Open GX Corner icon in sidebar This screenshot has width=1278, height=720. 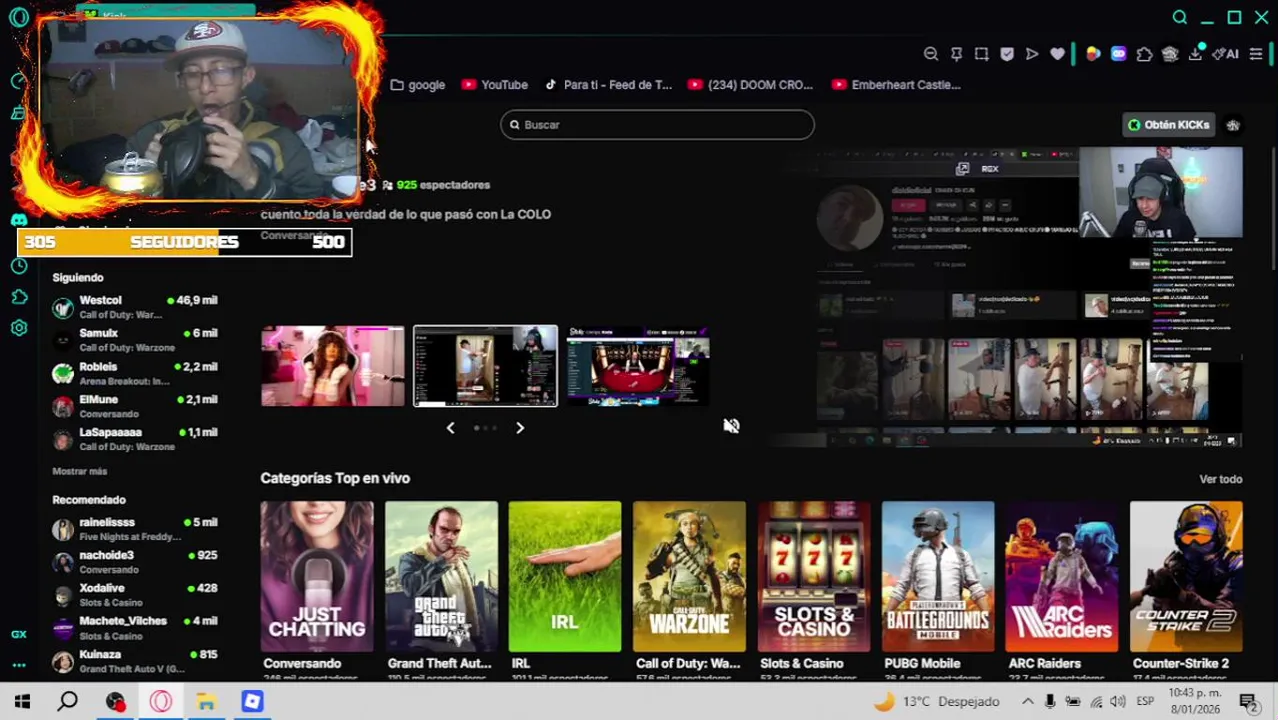[x=19, y=634]
